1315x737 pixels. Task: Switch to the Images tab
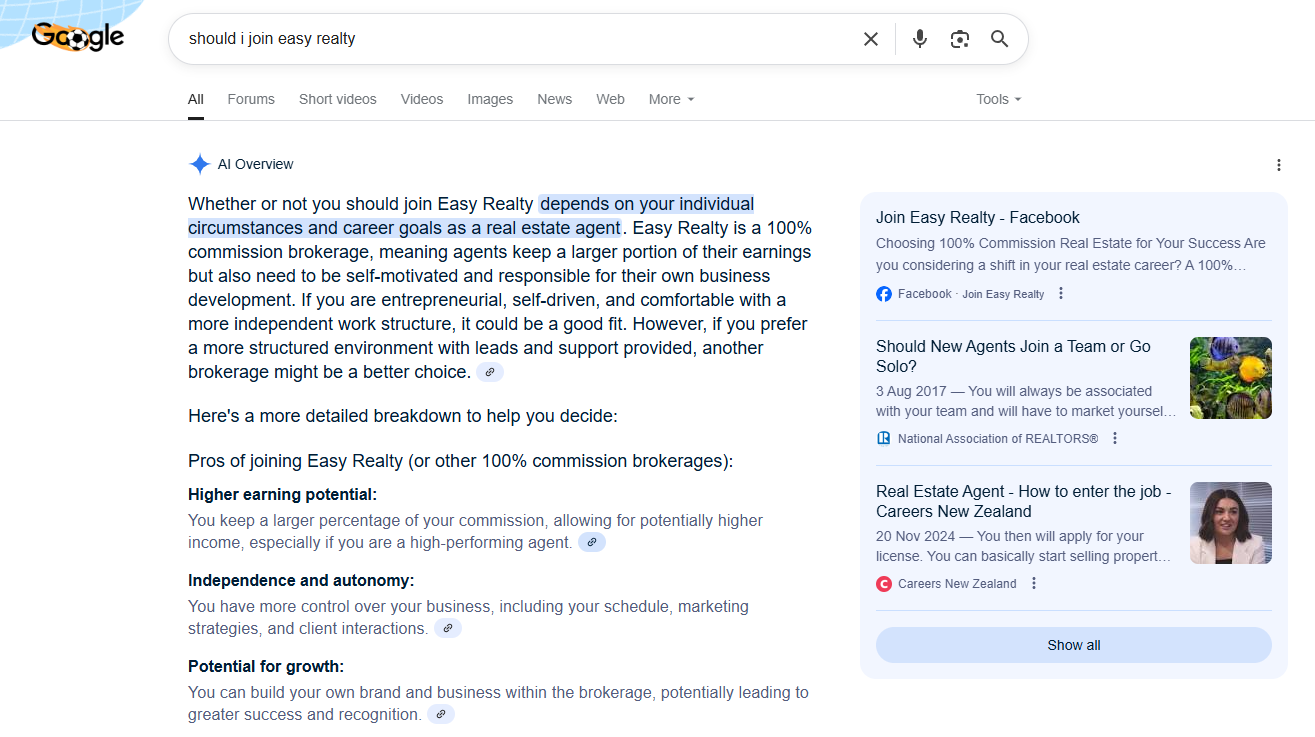pos(490,99)
